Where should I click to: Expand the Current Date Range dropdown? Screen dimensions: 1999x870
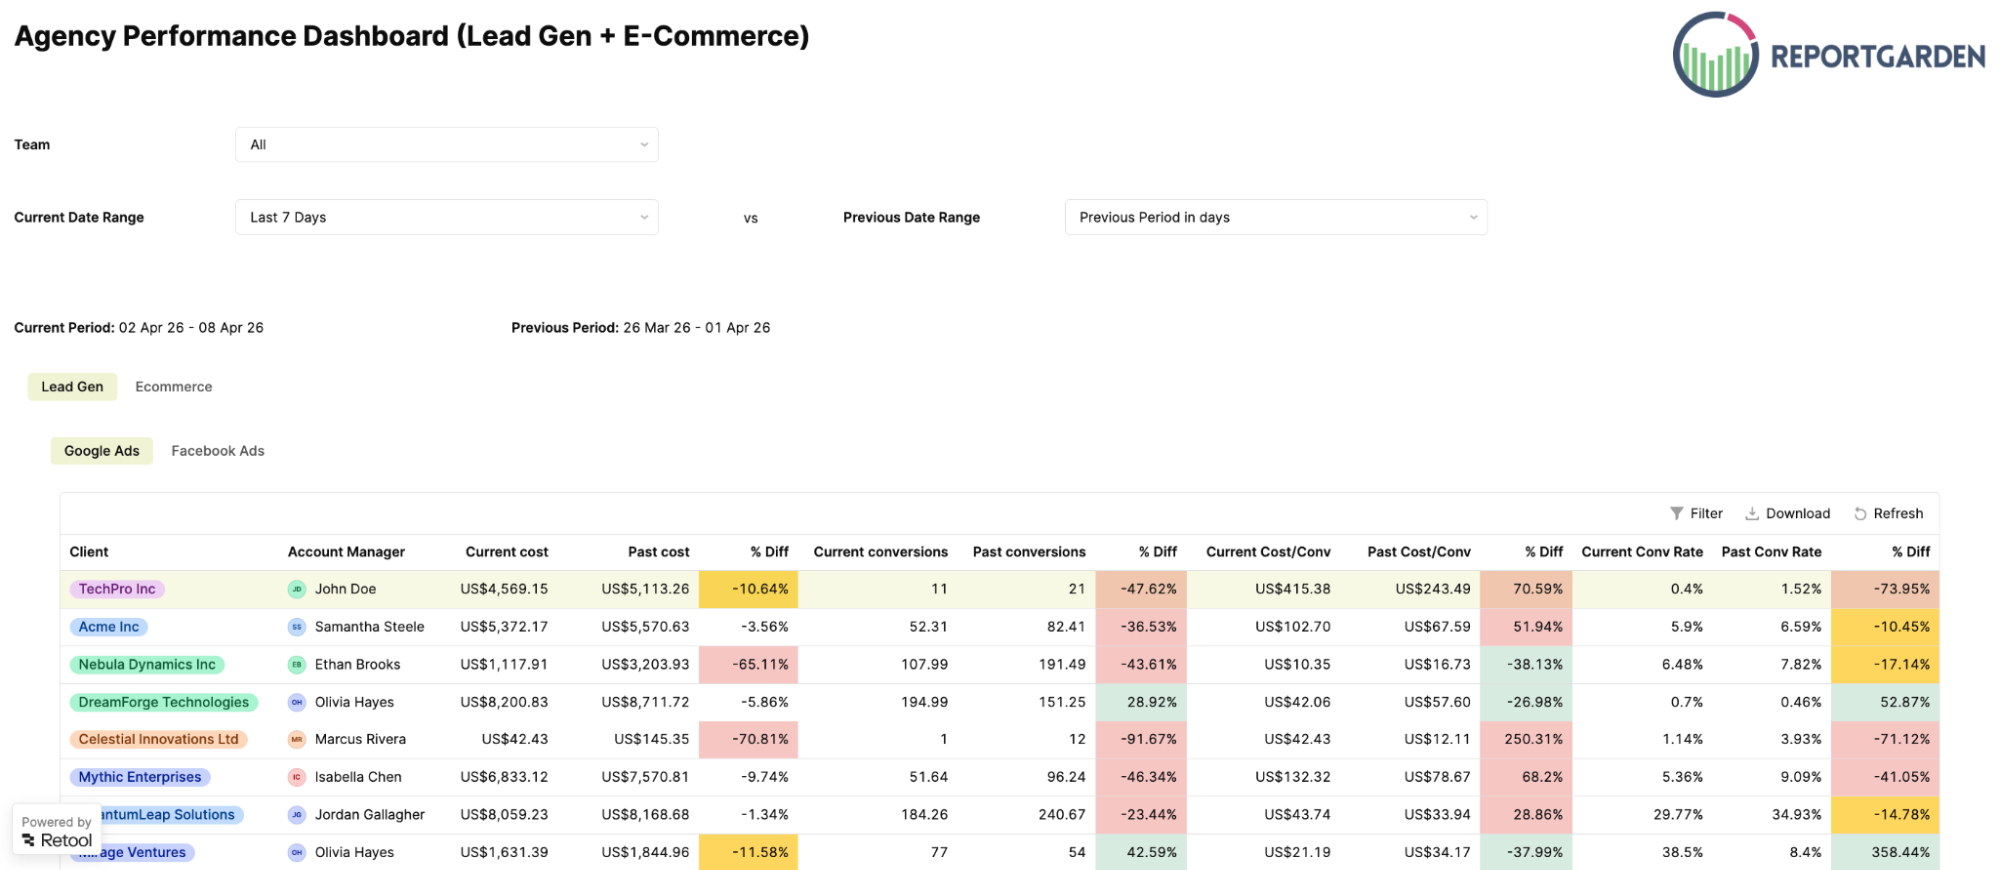(x=447, y=217)
